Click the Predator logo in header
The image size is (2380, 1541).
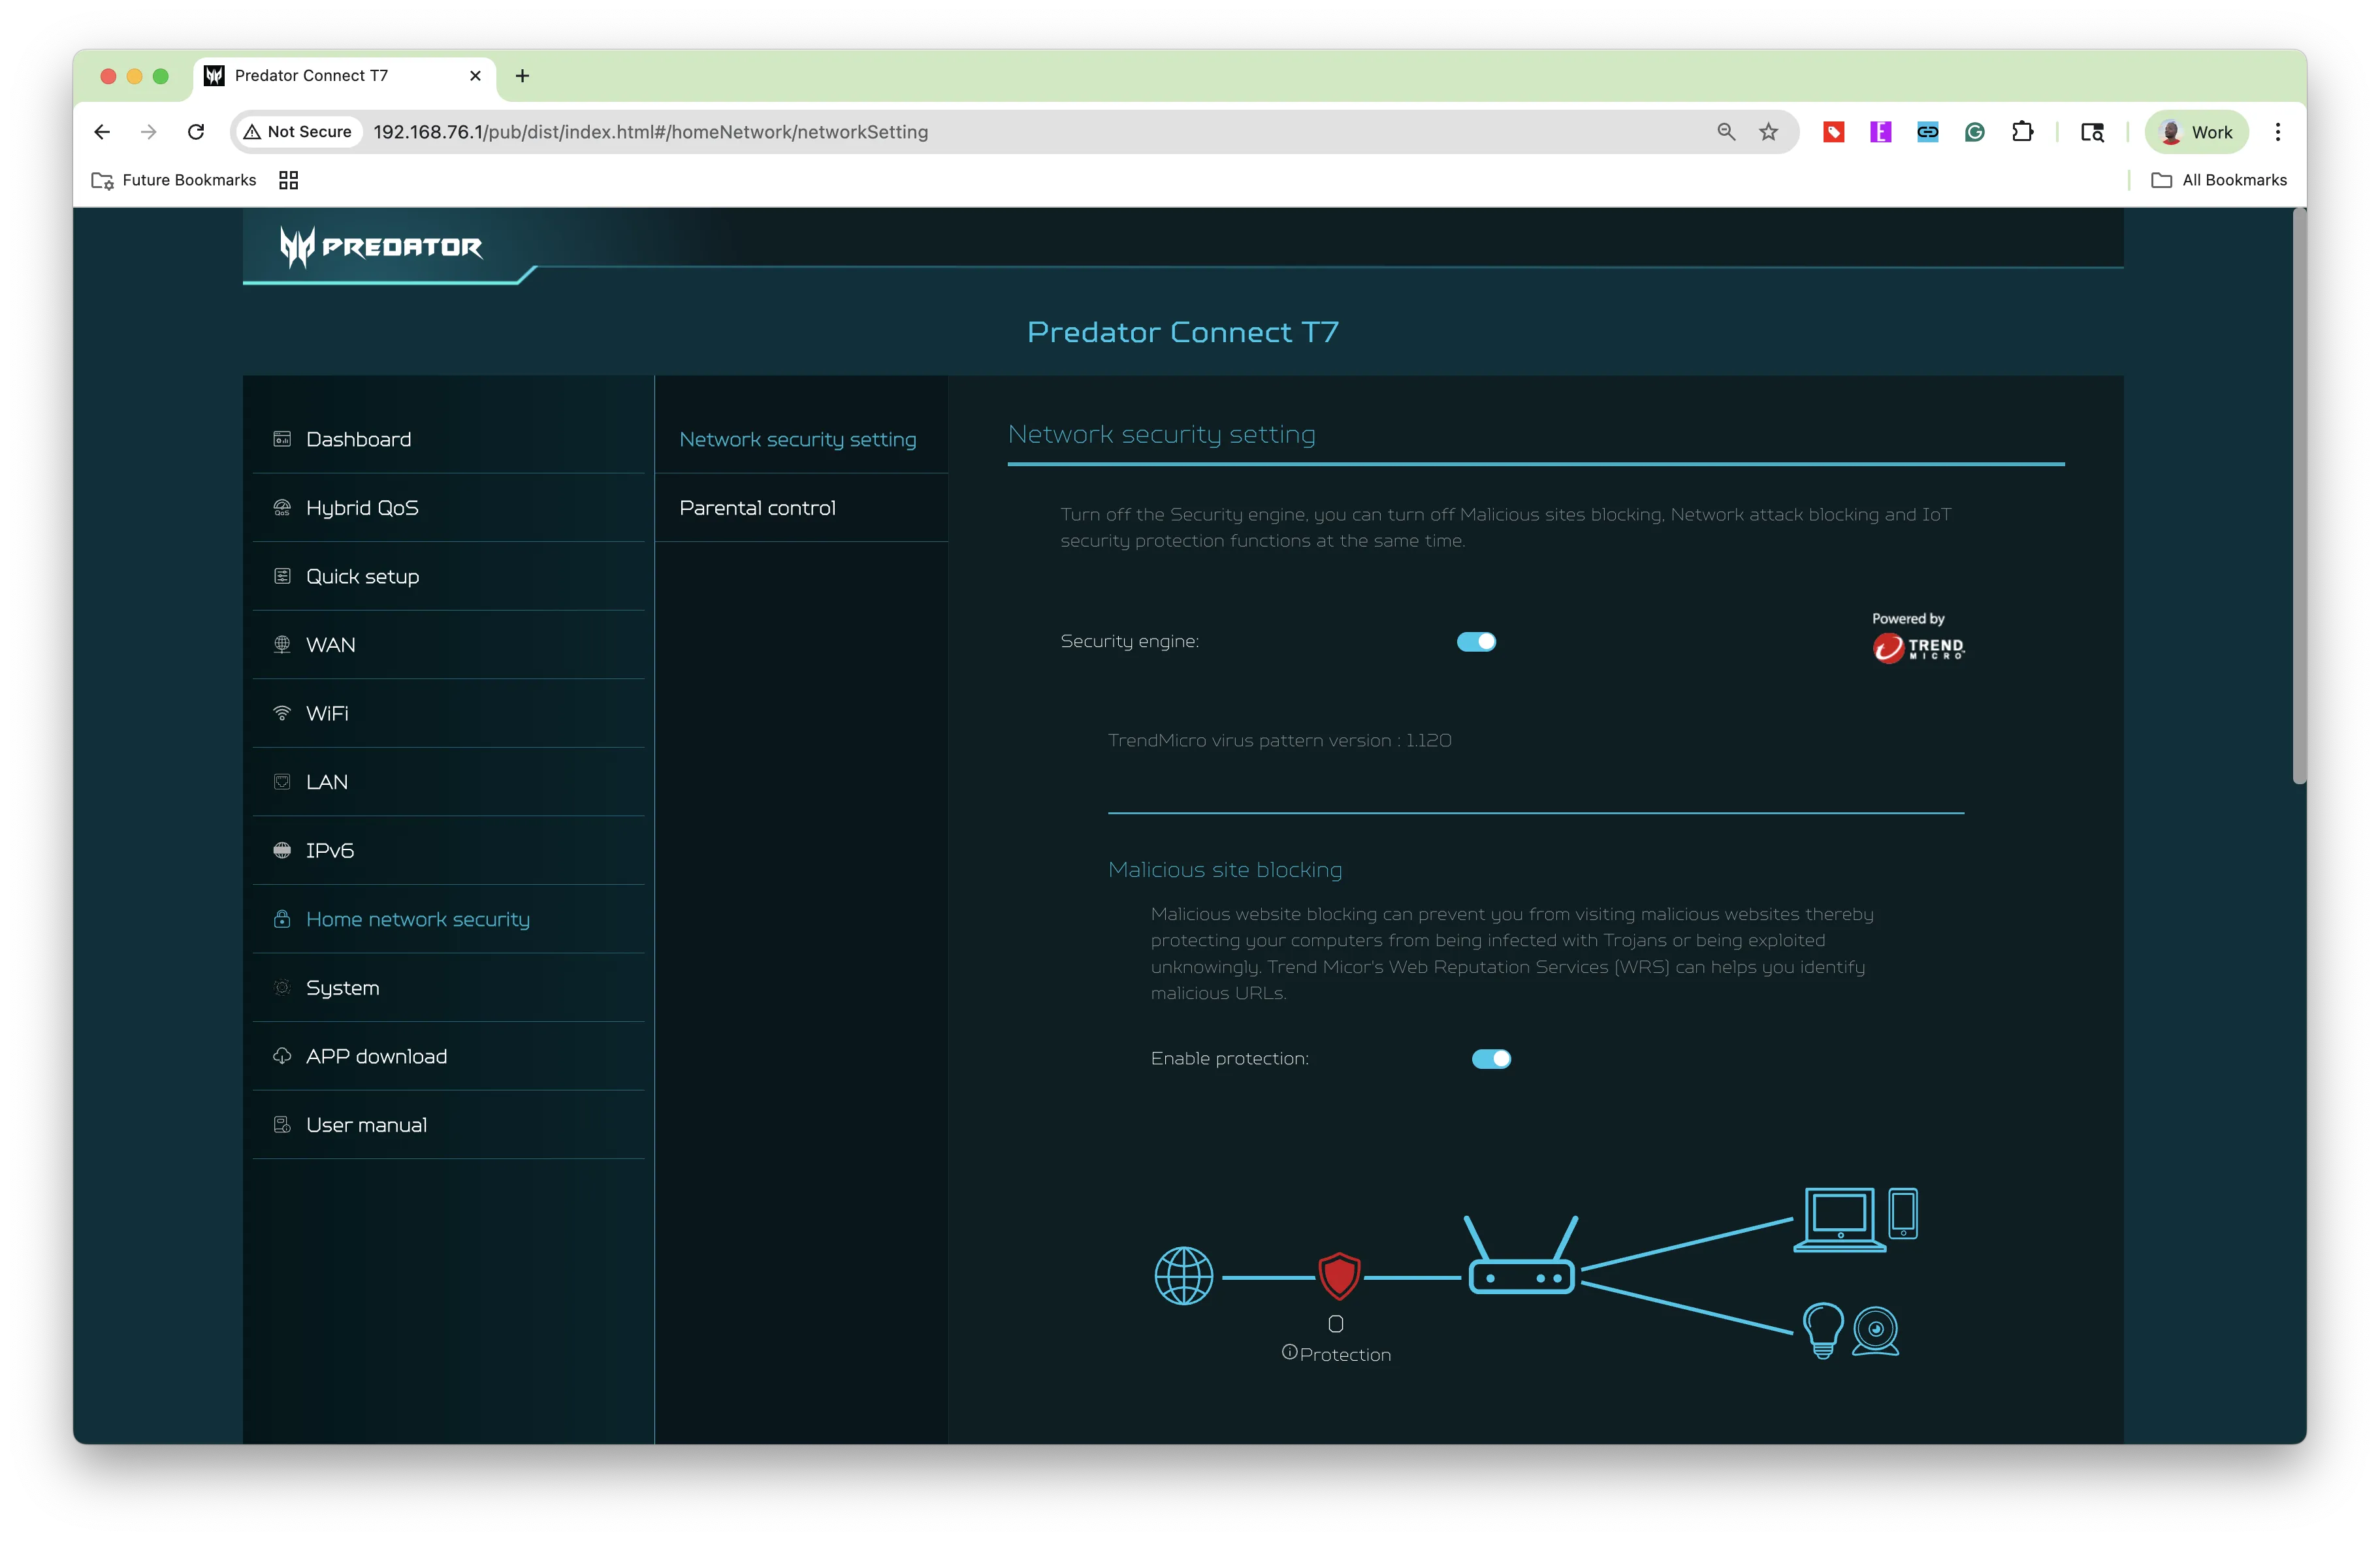pos(381,246)
